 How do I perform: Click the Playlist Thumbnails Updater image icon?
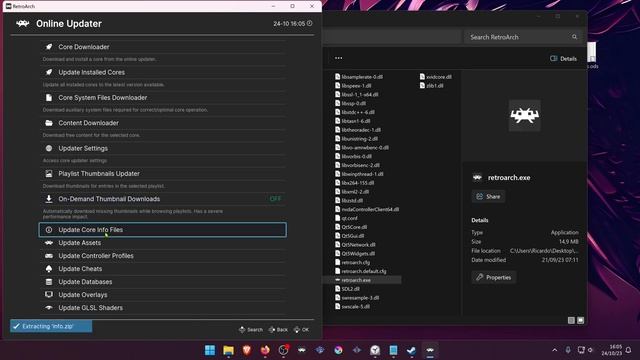[49, 173]
